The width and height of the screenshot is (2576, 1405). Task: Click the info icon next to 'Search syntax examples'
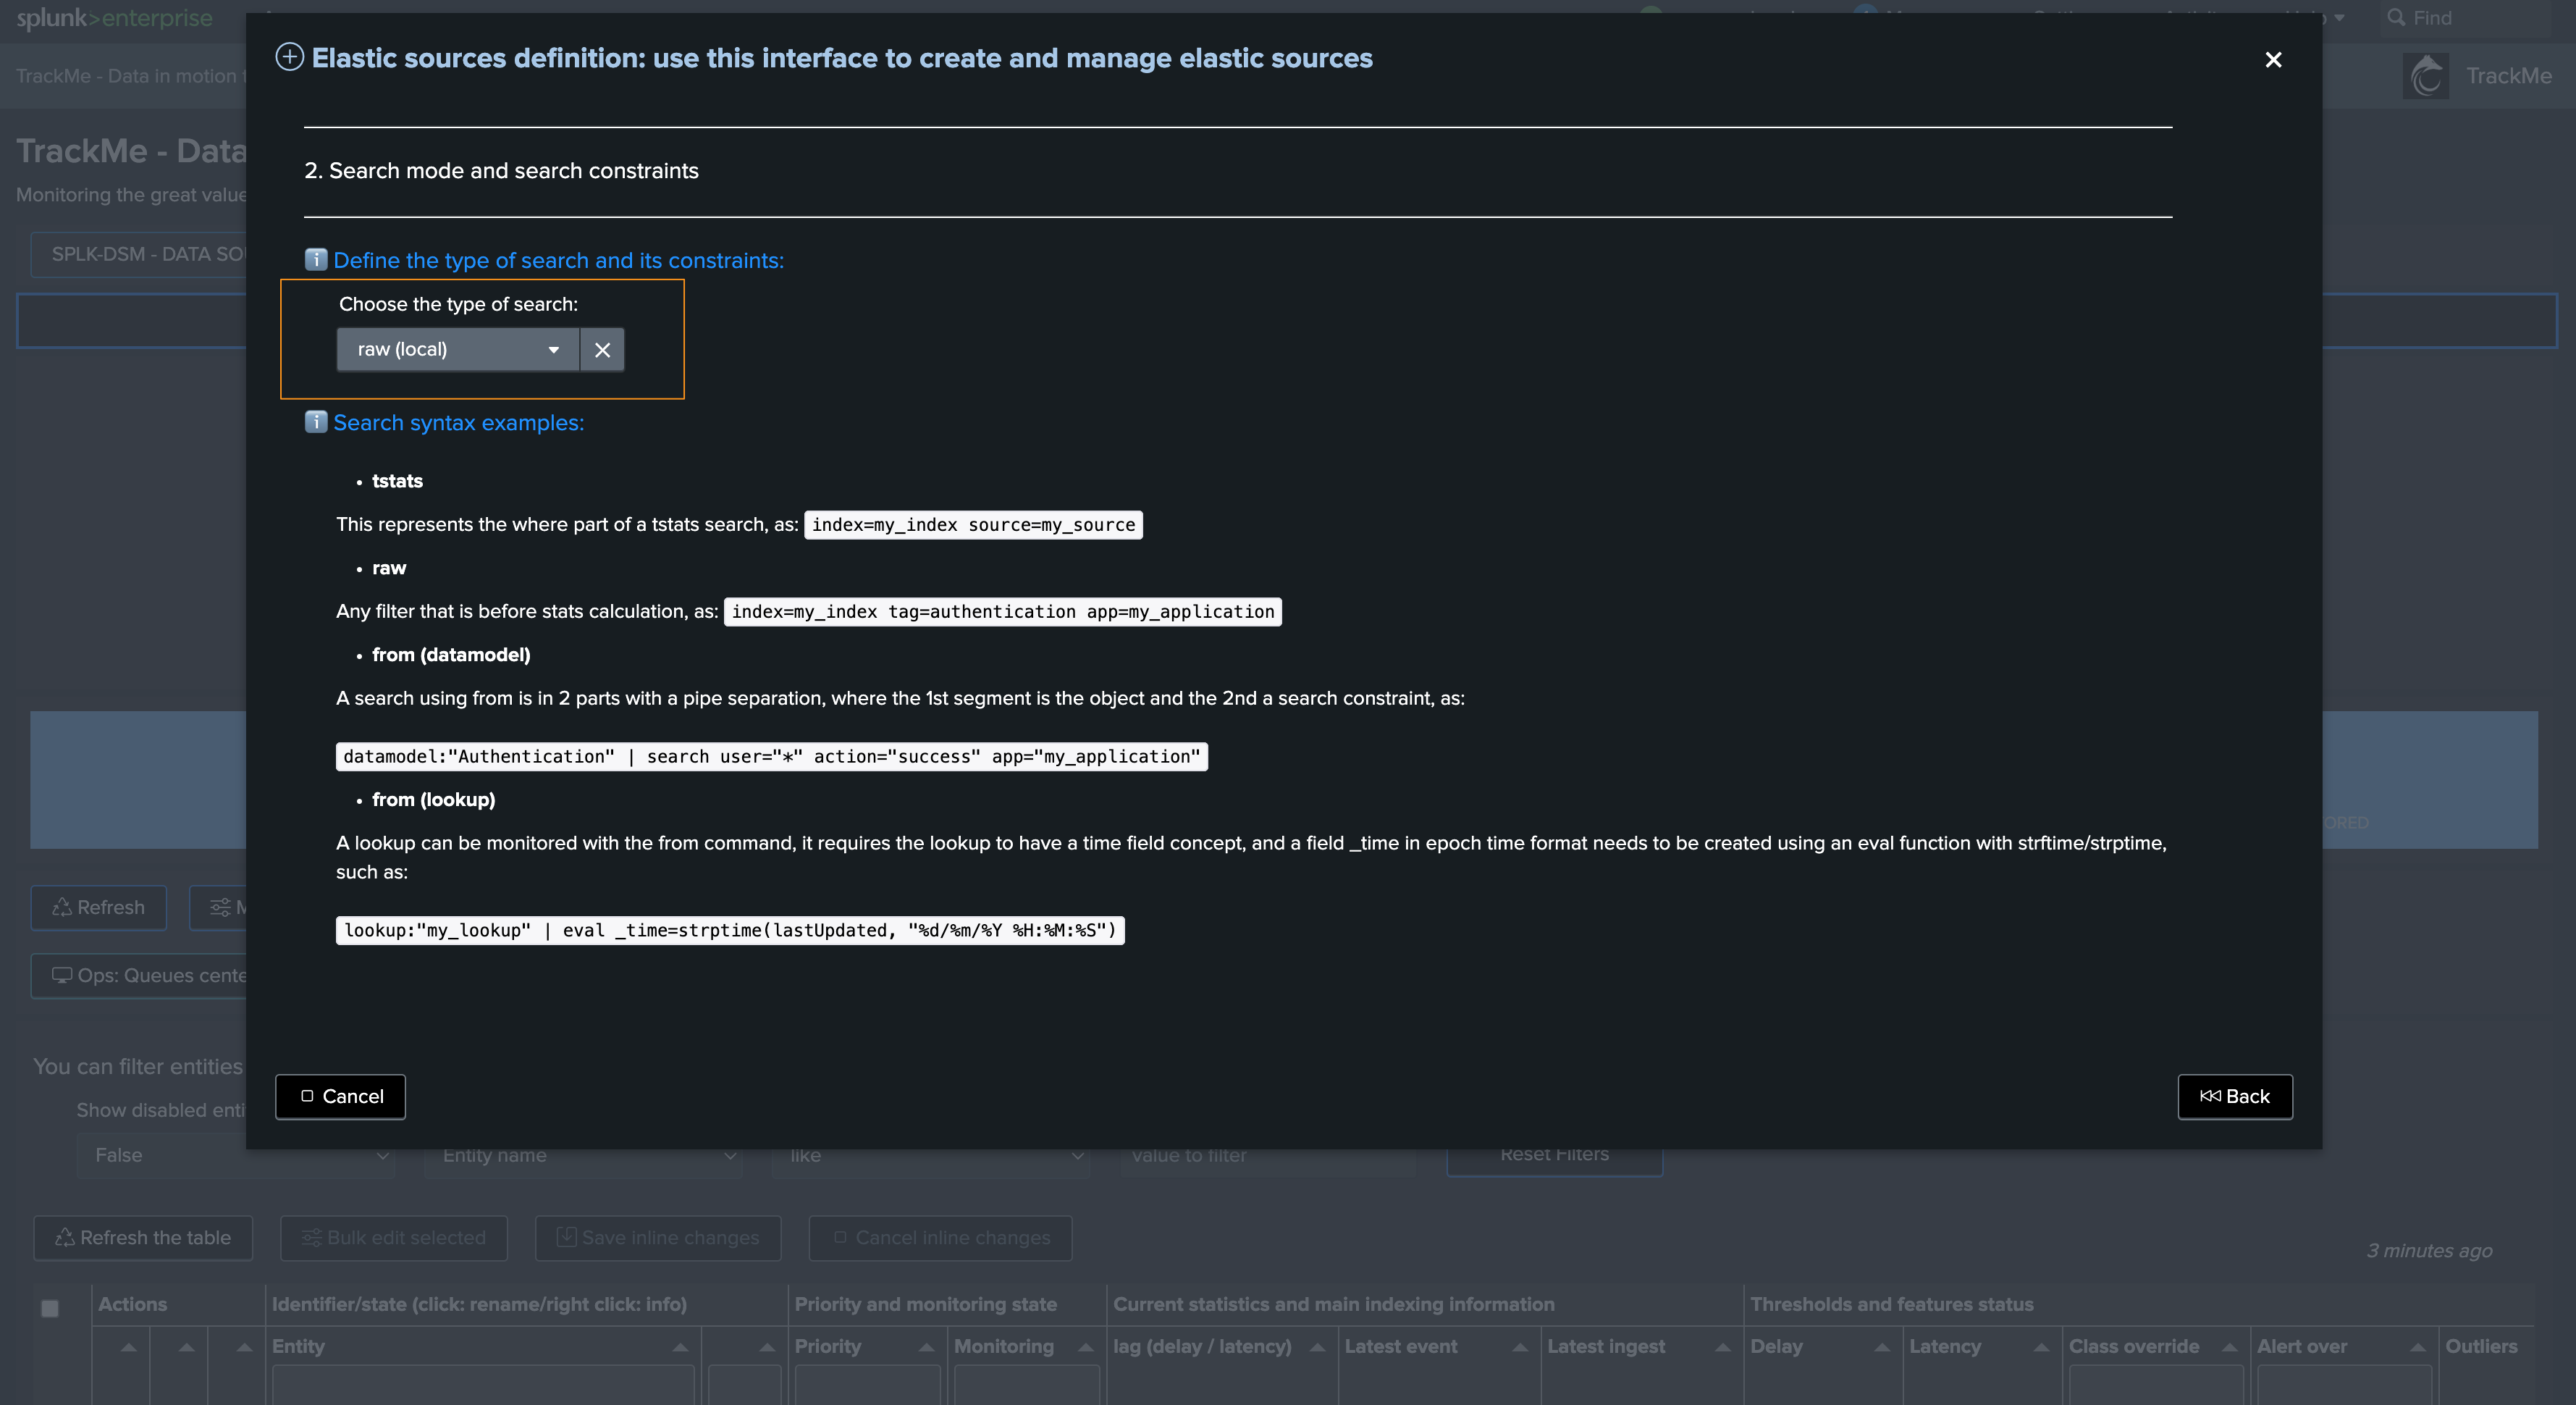[x=316, y=422]
